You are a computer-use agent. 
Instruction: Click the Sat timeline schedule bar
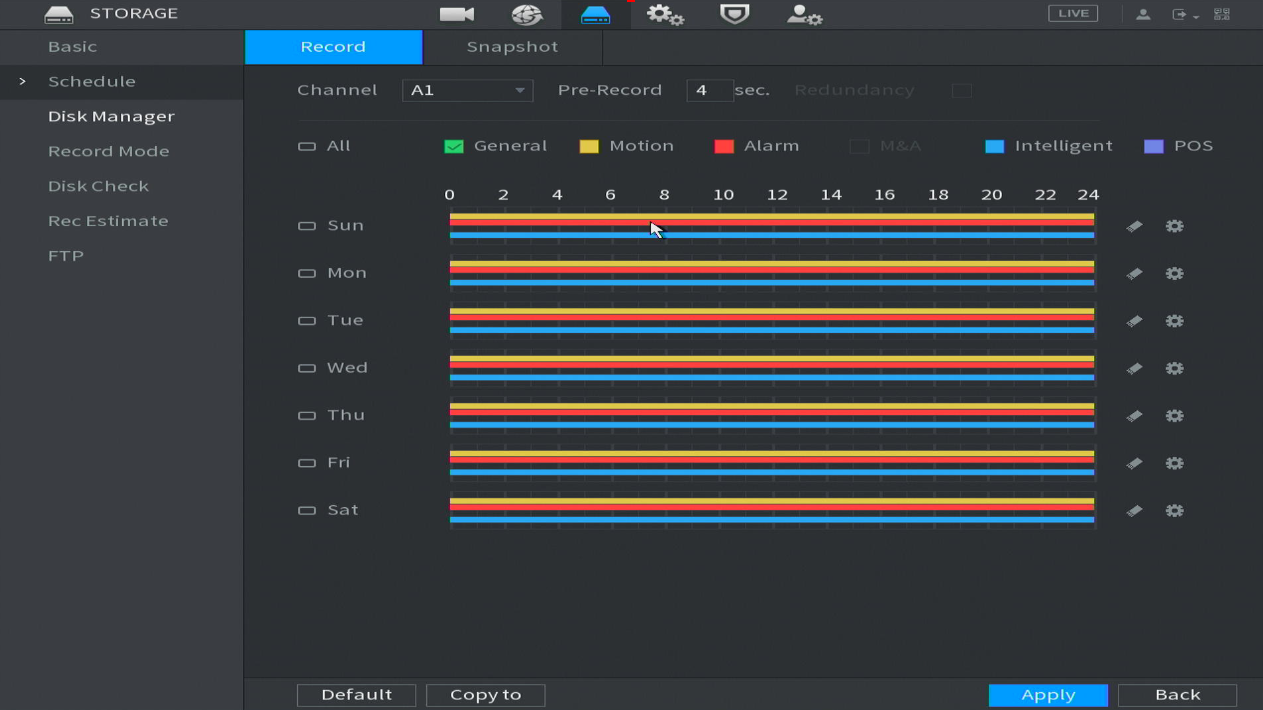(x=772, y=510)
